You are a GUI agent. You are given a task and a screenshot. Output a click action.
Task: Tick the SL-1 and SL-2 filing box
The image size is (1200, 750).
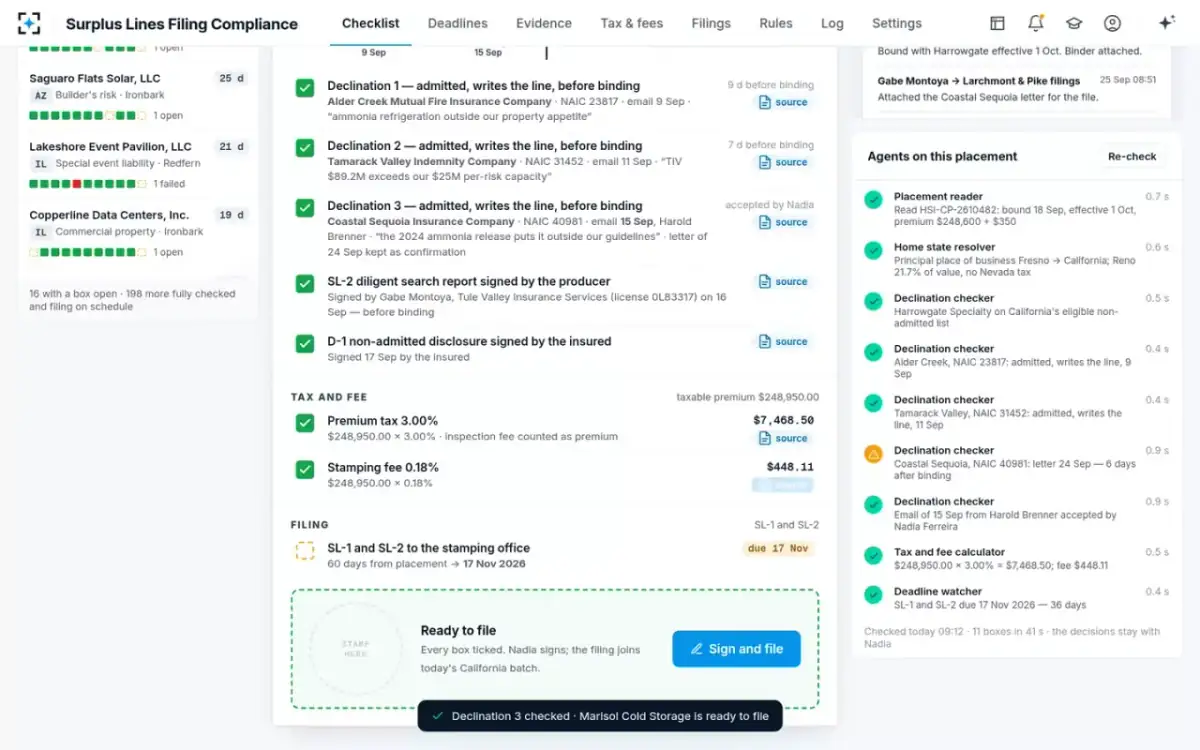305,551
